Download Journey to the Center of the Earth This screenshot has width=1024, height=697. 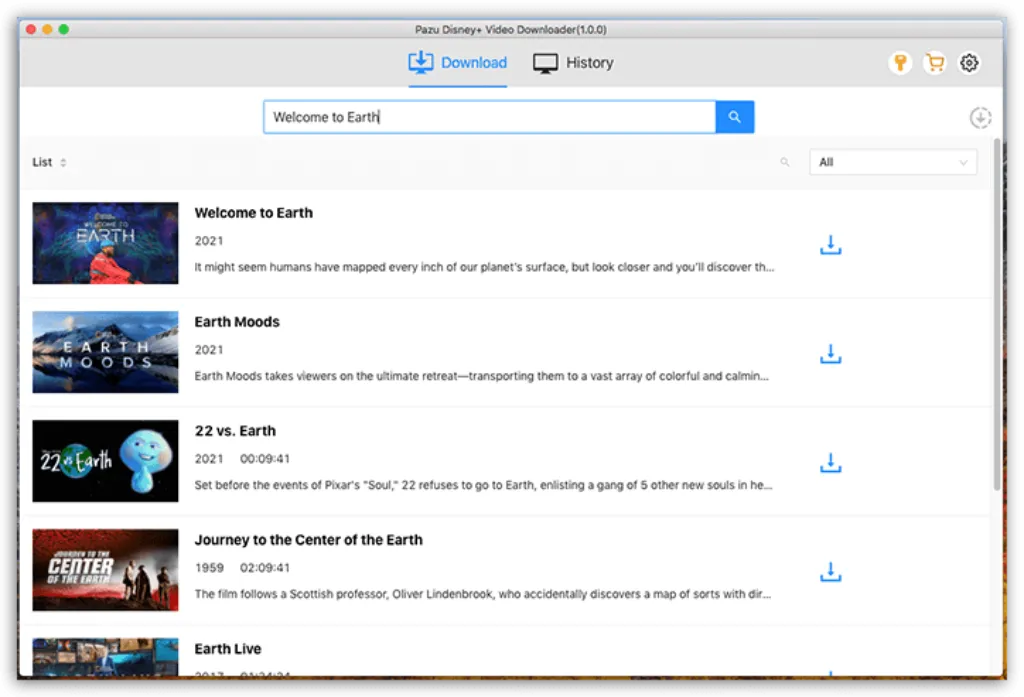(x=831, y=572)
